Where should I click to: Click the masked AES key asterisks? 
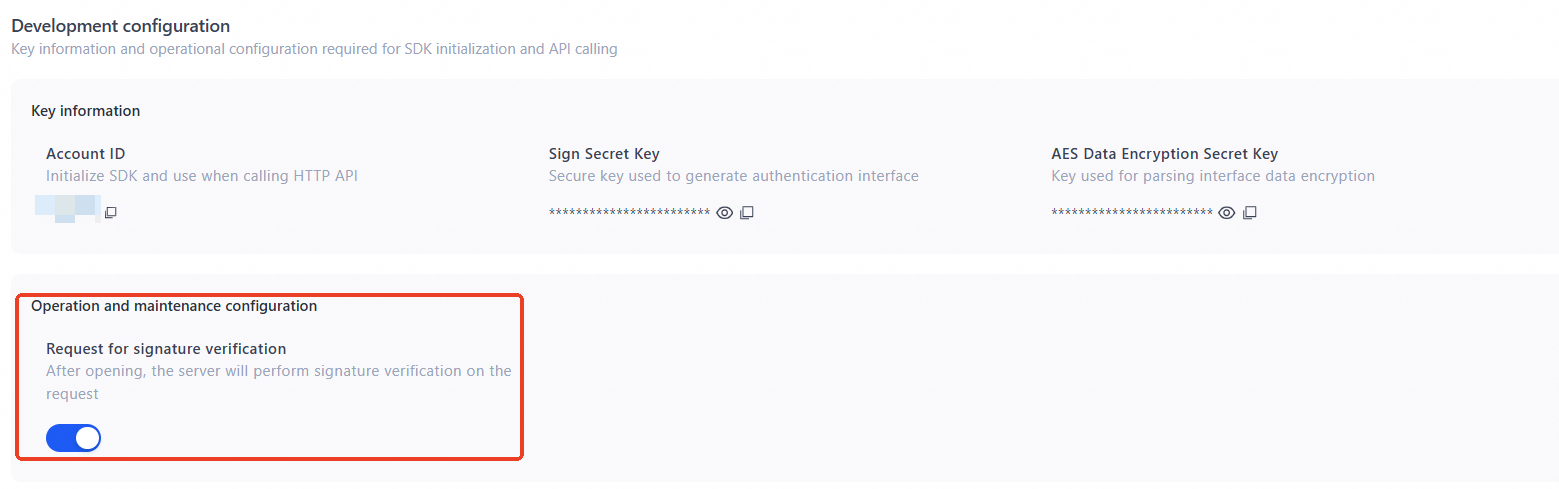(1131, 213)
